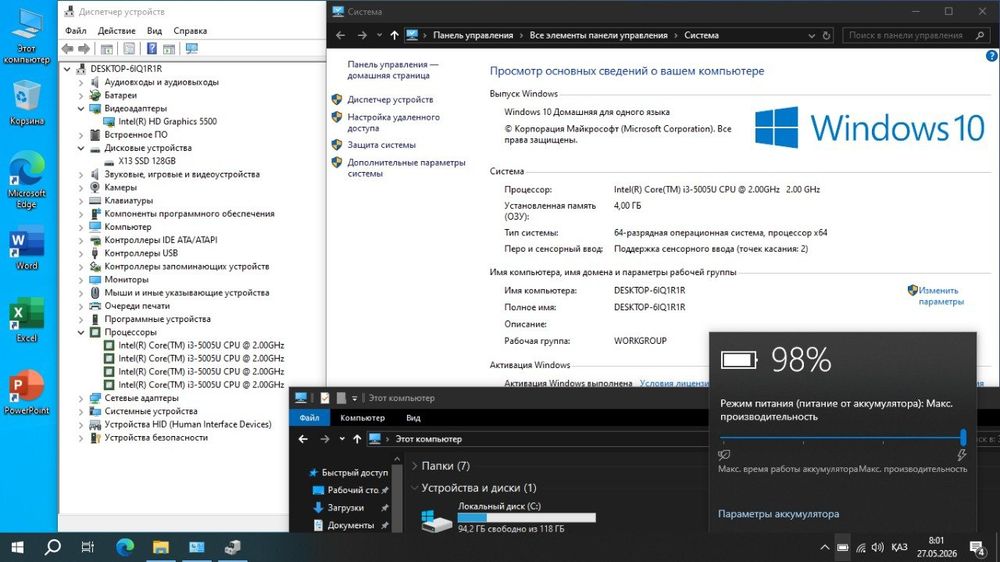Click the up arrow in System window

point(394,36)
